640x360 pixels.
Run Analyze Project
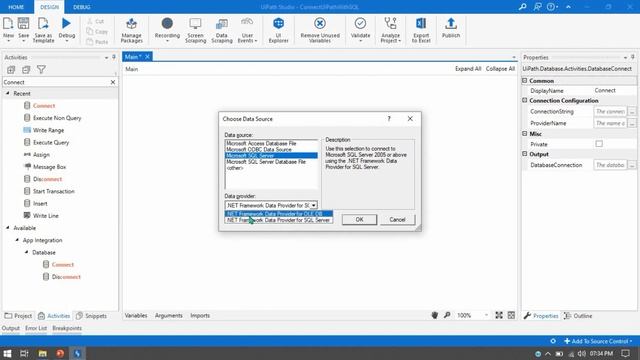(391, 30)
